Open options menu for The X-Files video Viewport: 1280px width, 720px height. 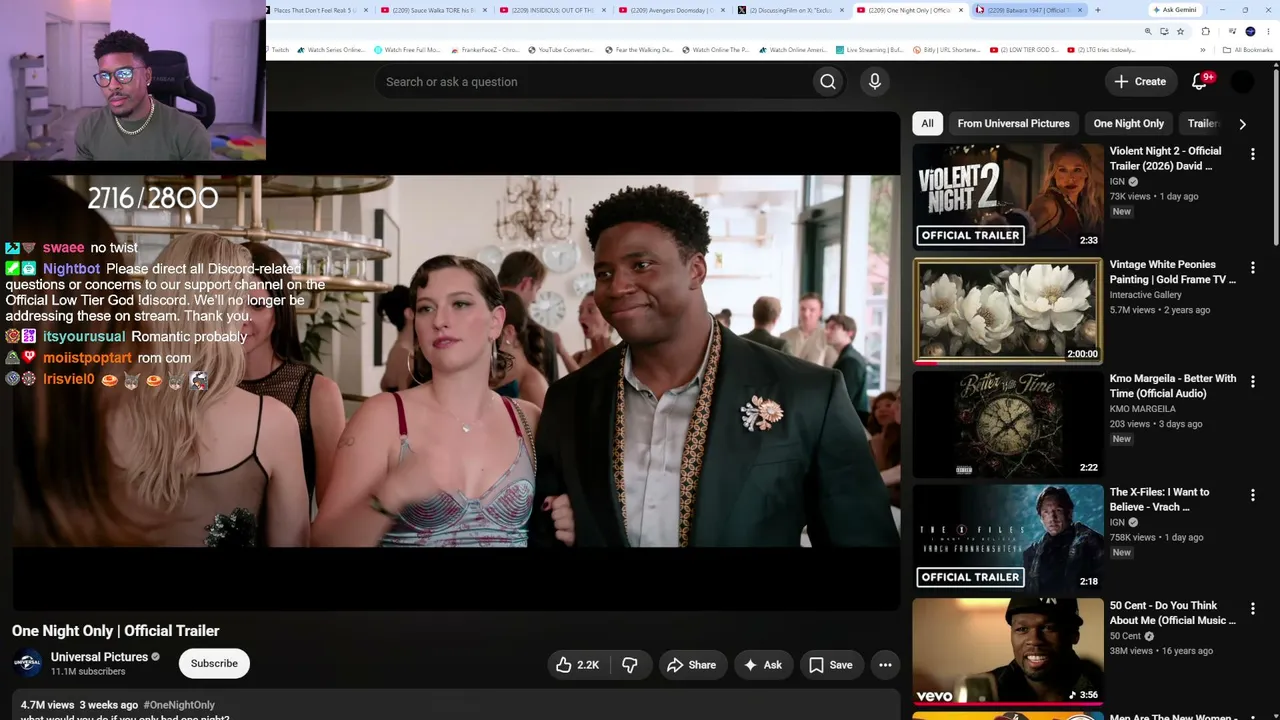click(x=1252, y=495)
